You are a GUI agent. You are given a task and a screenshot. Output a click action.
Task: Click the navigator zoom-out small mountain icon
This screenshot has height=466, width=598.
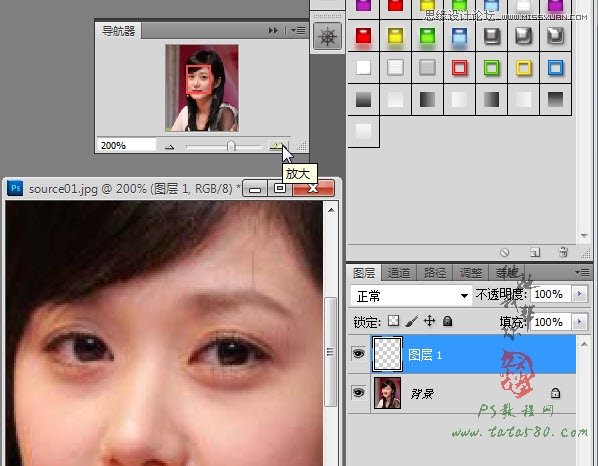pyautogui.click(x=169, y=147)
